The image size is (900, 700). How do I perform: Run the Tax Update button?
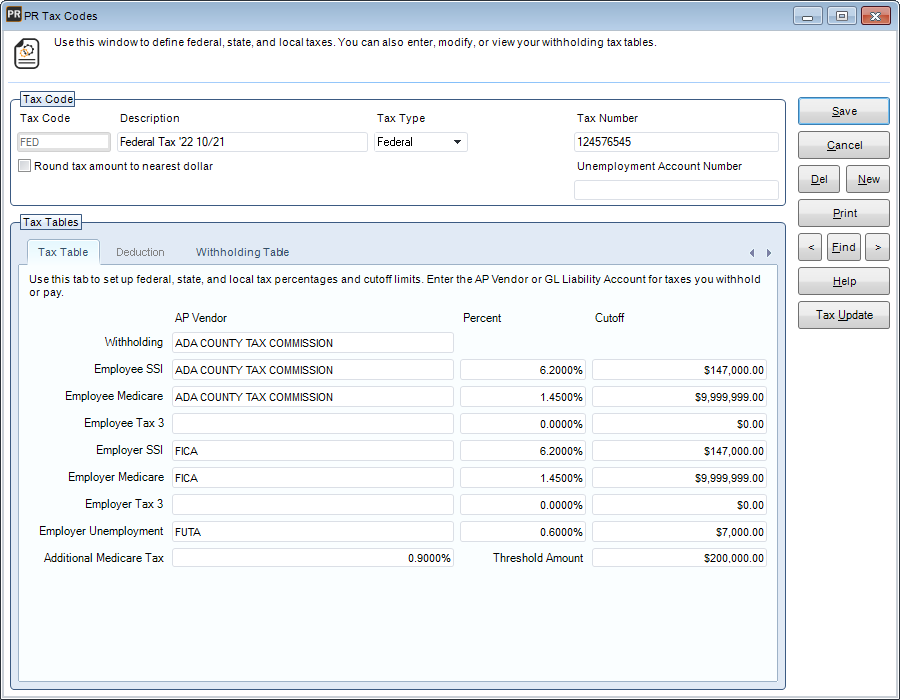pyautogui.click(x=844, y=315)
